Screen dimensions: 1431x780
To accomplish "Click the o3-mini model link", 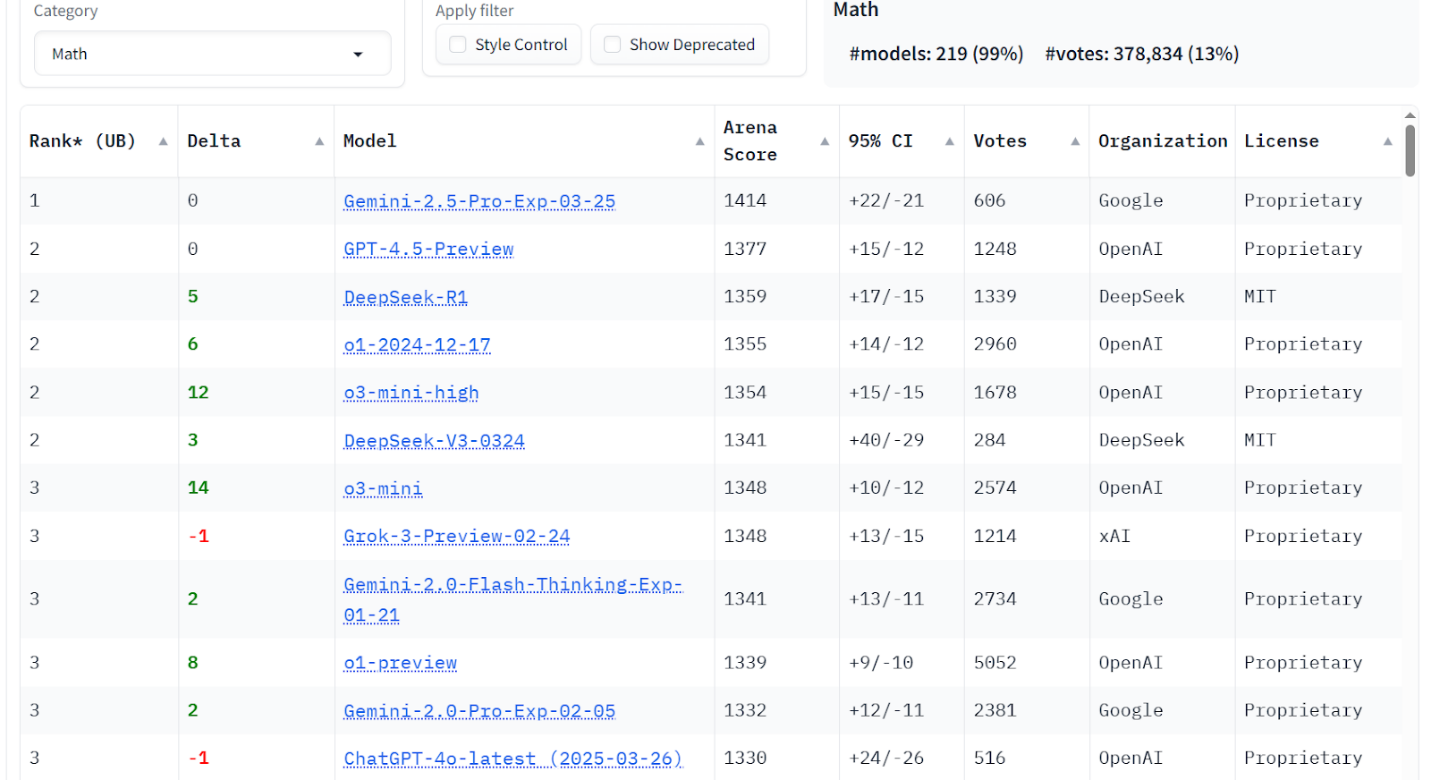I will 383,489.
